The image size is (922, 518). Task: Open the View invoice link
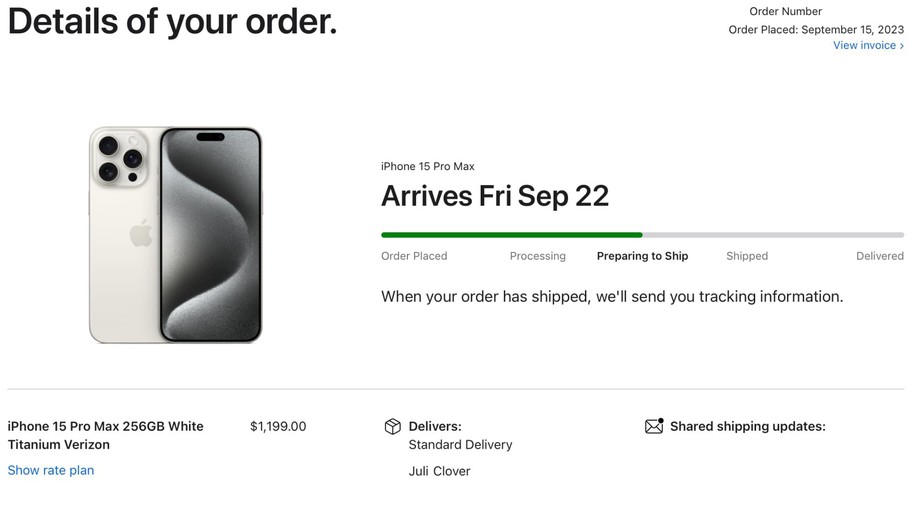click(x=864, y=45)
